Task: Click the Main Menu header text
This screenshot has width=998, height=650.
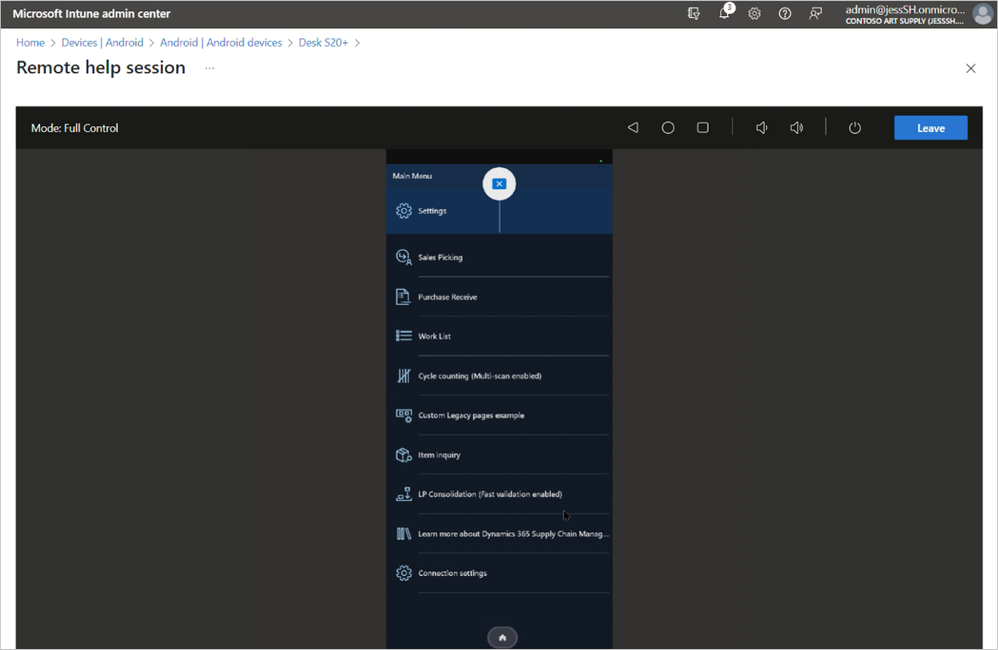Action: pos(412,176)
